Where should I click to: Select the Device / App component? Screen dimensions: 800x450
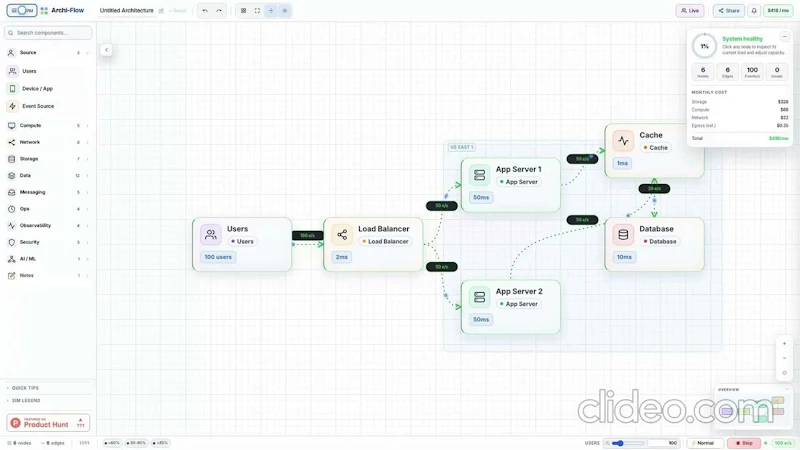pyautogui.click(x=48, y=88)
